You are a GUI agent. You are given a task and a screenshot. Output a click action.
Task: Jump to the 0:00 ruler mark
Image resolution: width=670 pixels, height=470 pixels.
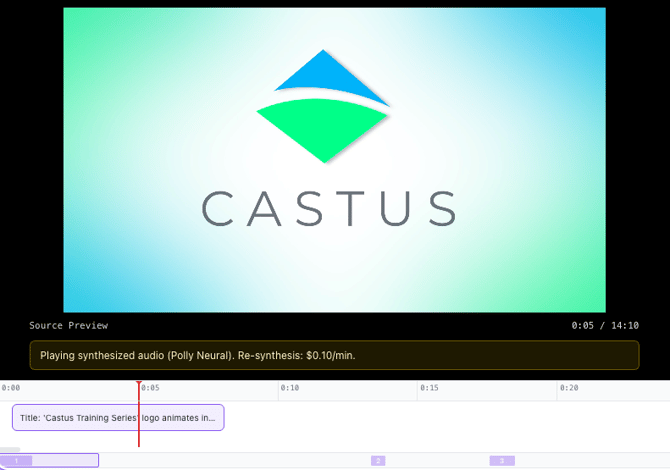pos(11,388)
